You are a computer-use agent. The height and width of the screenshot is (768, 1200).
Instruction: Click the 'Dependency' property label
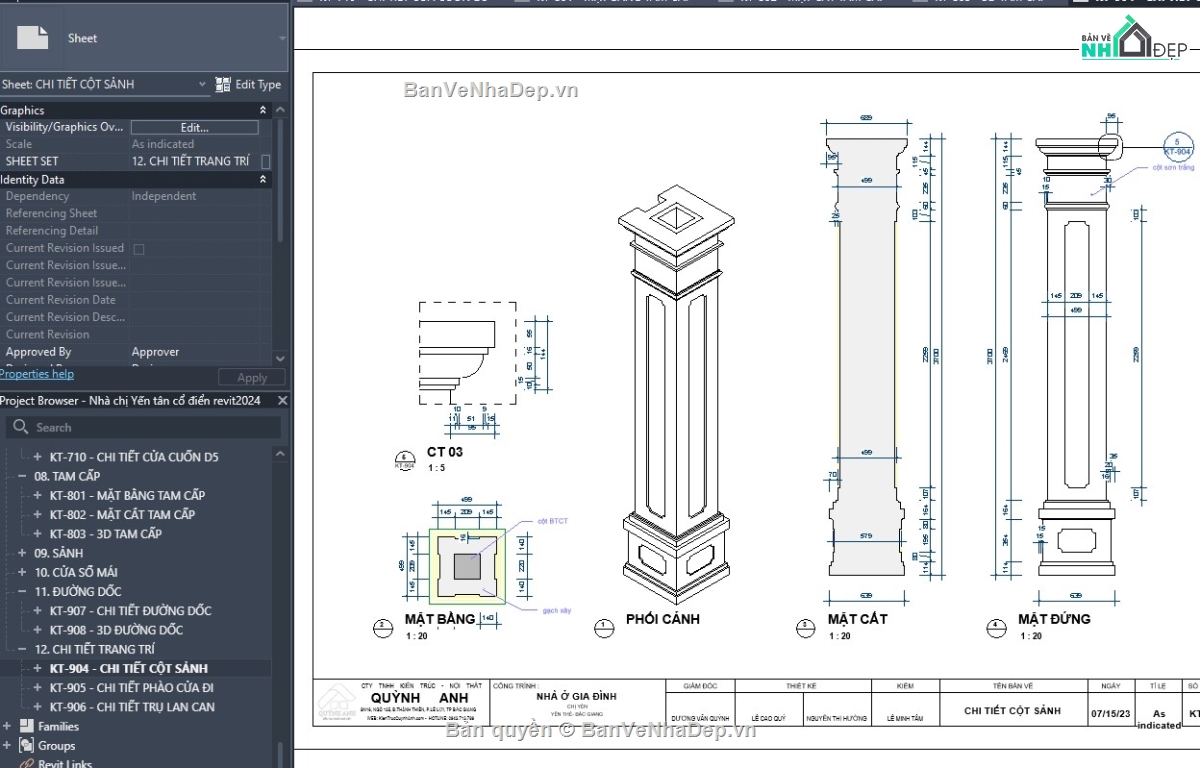pyautogui.click(x=38, y=196)
